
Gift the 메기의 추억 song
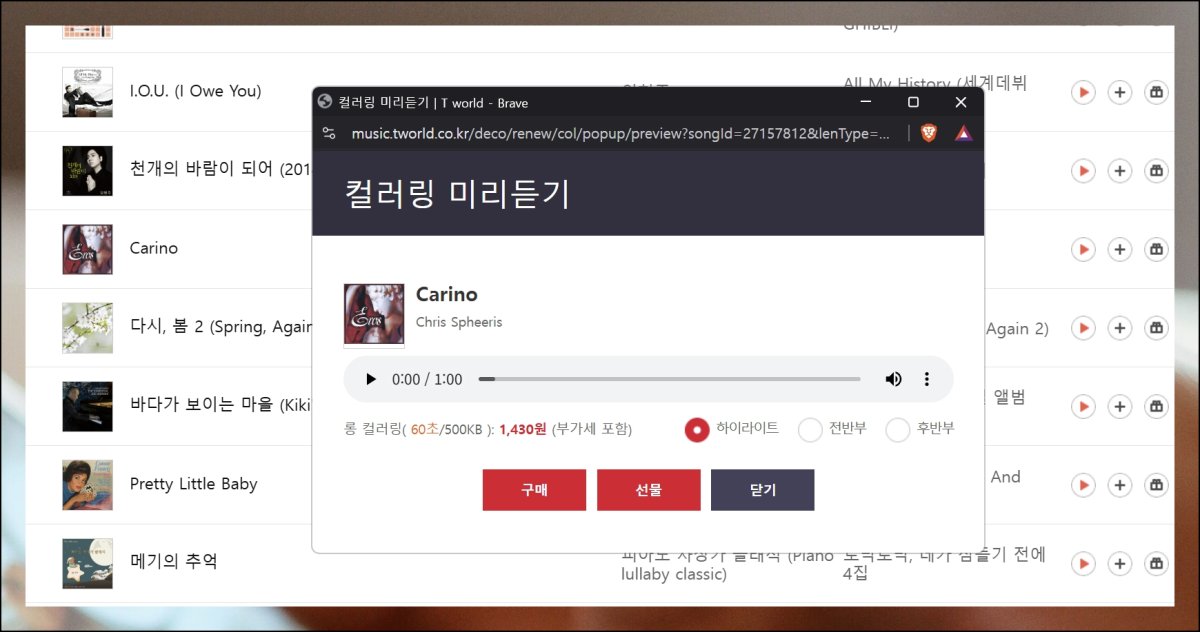click(1156, 564)
